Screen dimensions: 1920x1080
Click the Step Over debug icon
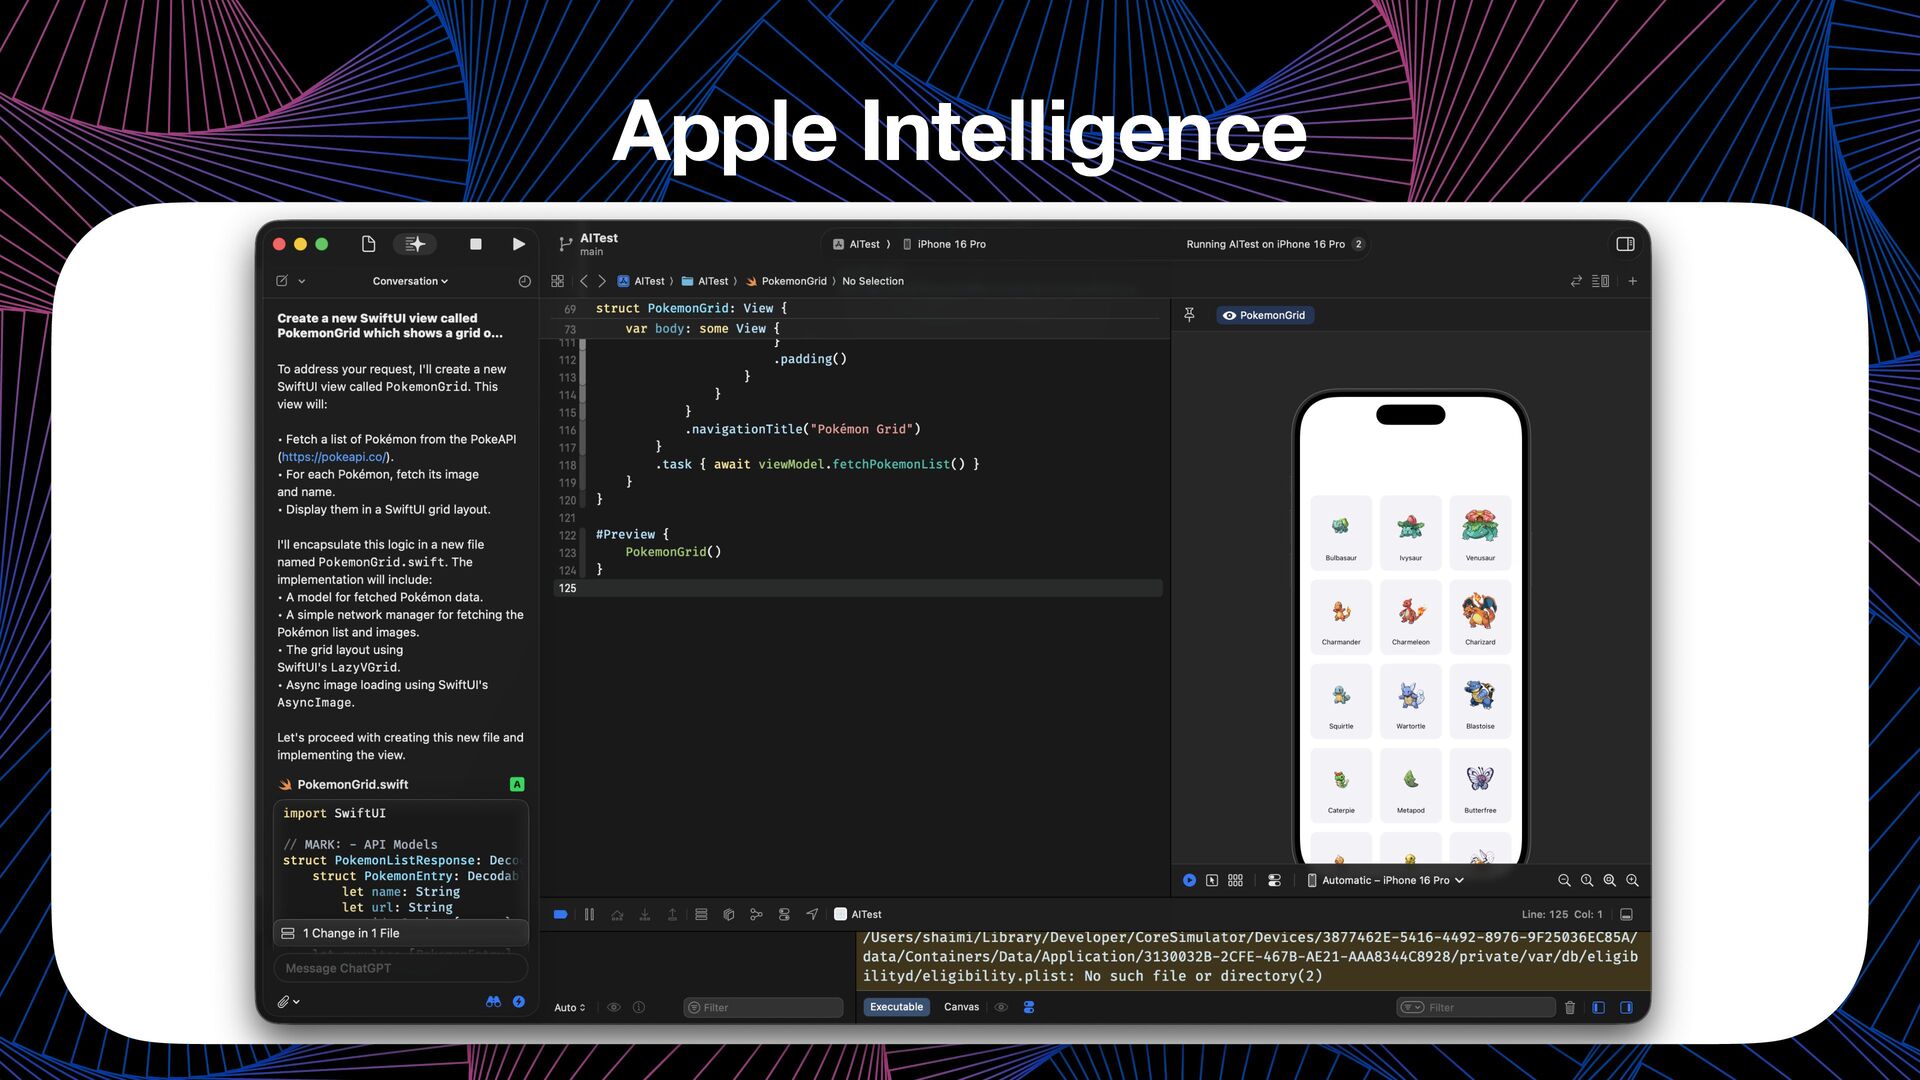[617, 914]
